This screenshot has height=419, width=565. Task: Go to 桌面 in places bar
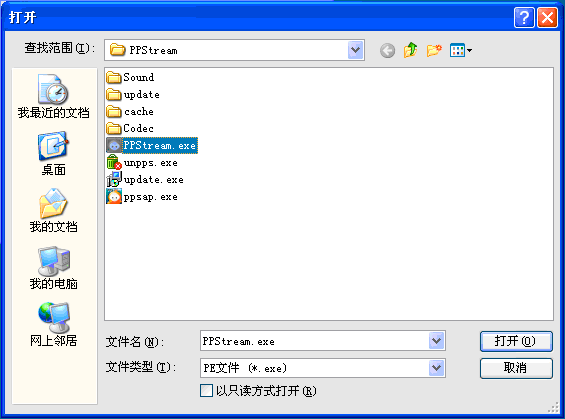pyautogui.click(x=53, y=153)
